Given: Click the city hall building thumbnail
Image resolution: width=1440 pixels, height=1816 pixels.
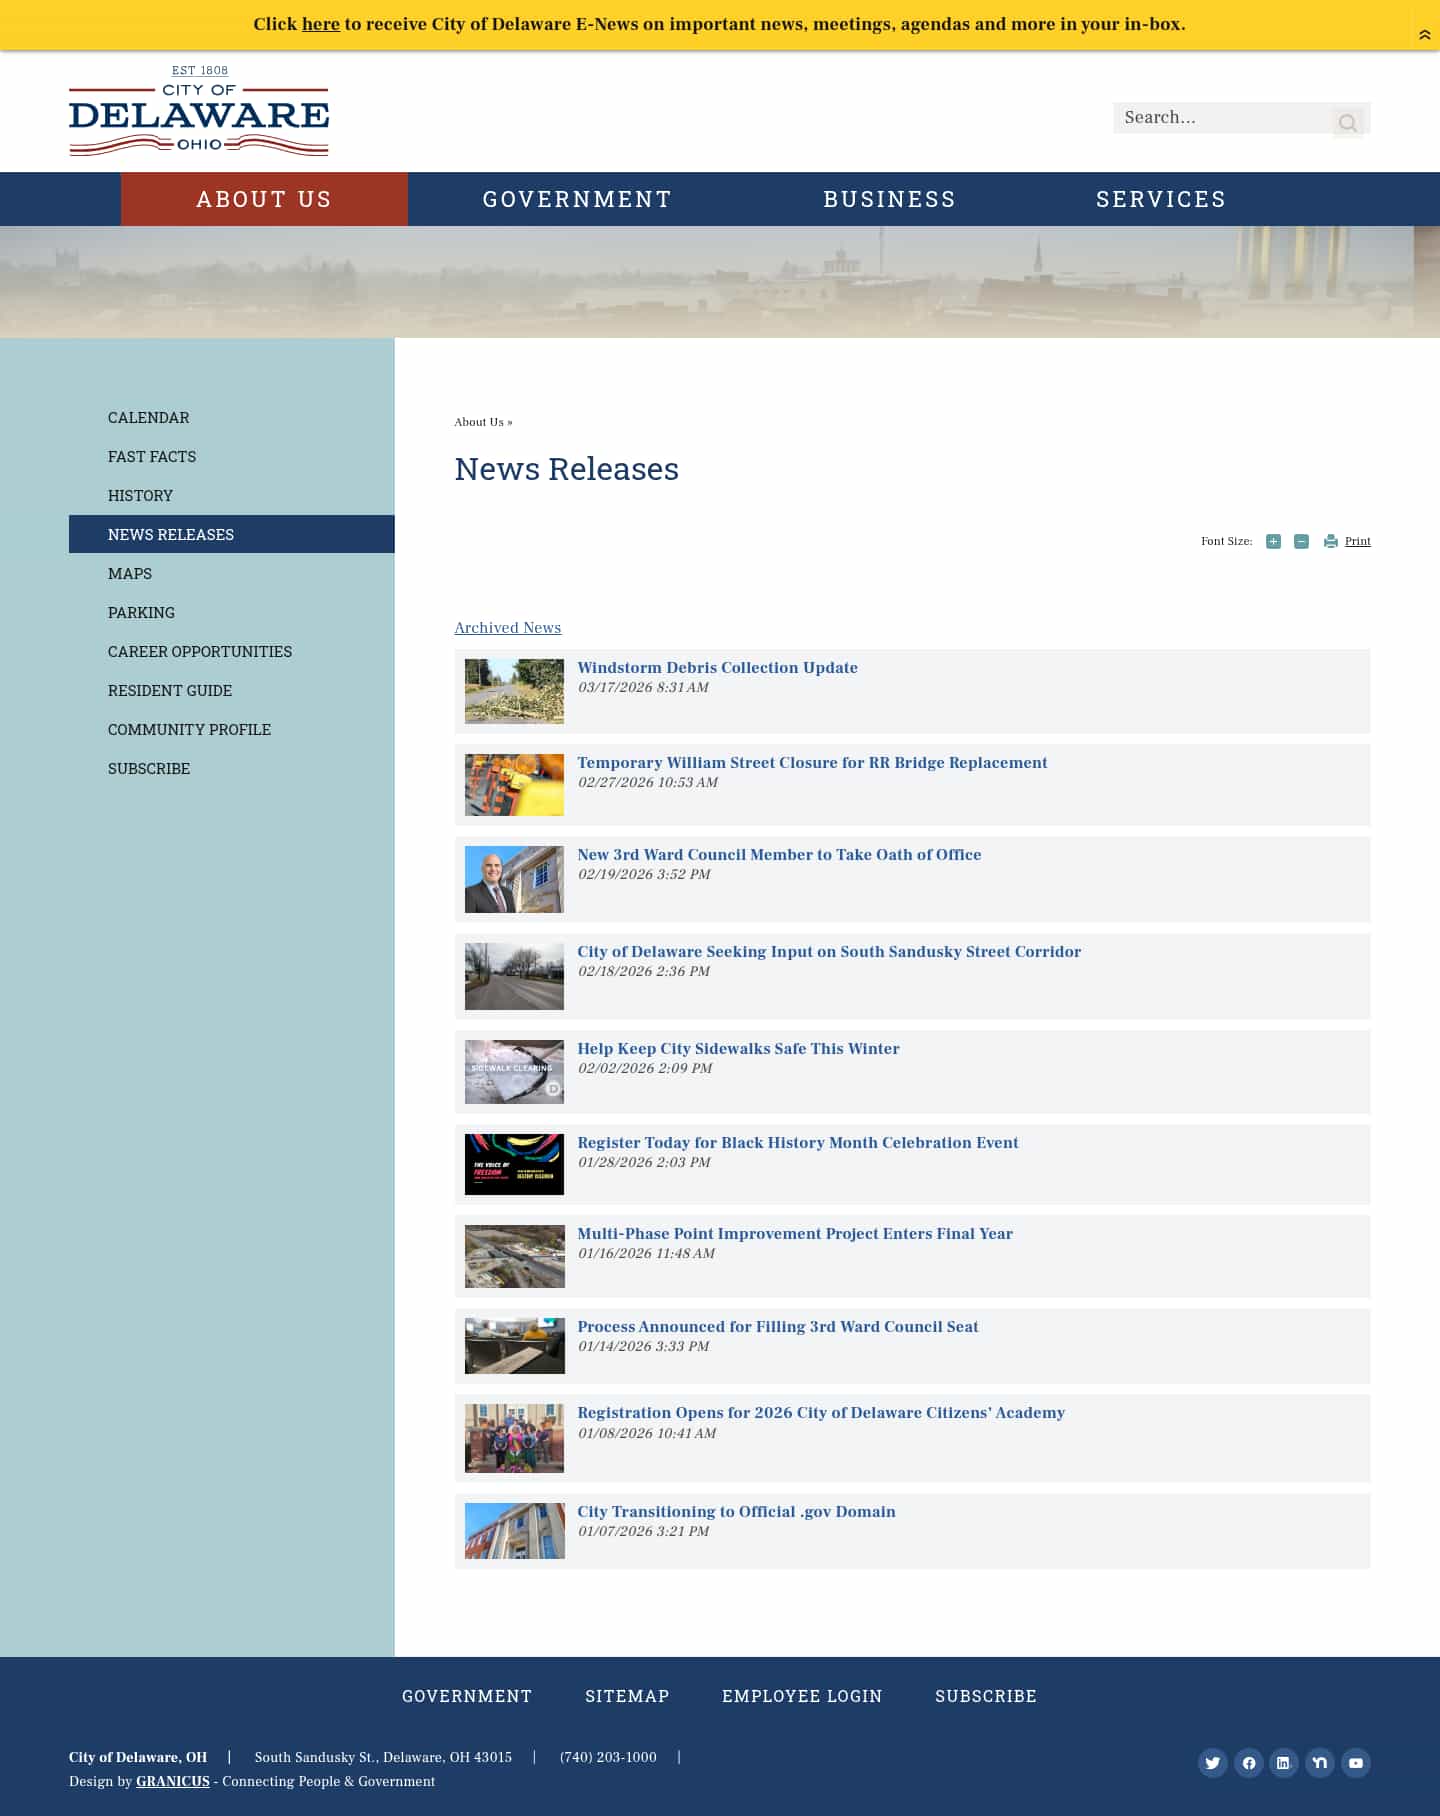Looking at the screenshot, I should pyautogui.click(x=514, y=1531).
